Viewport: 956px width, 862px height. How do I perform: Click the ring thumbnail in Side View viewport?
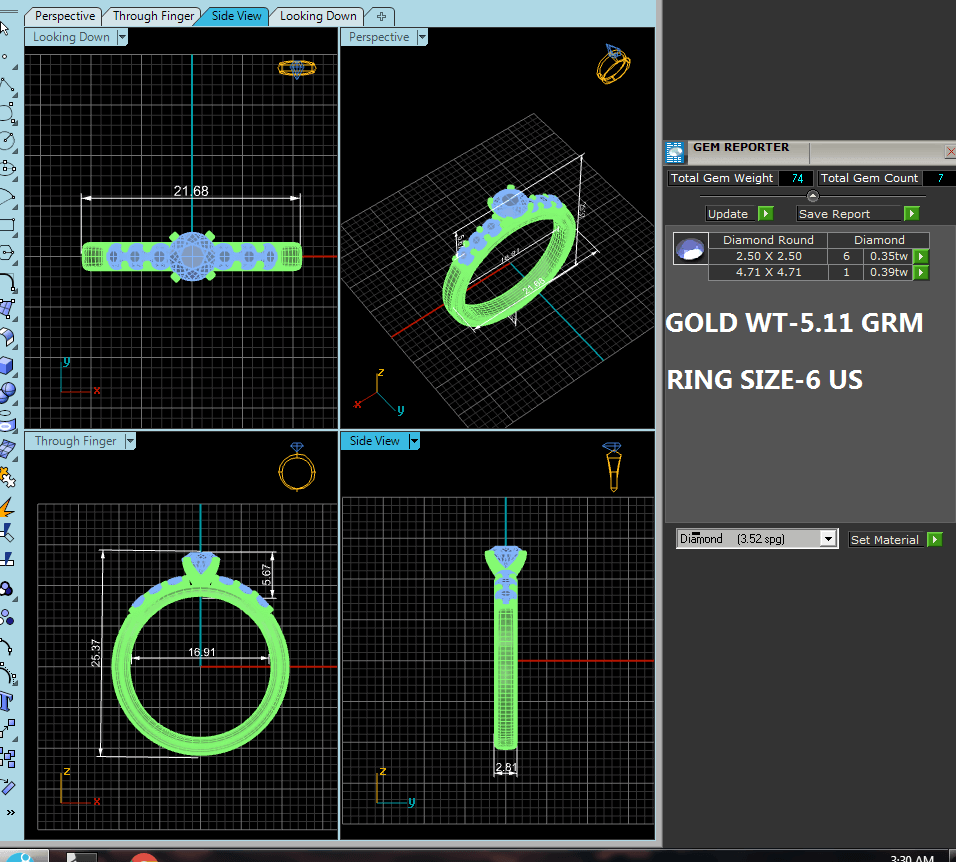(x=613, y=467)
